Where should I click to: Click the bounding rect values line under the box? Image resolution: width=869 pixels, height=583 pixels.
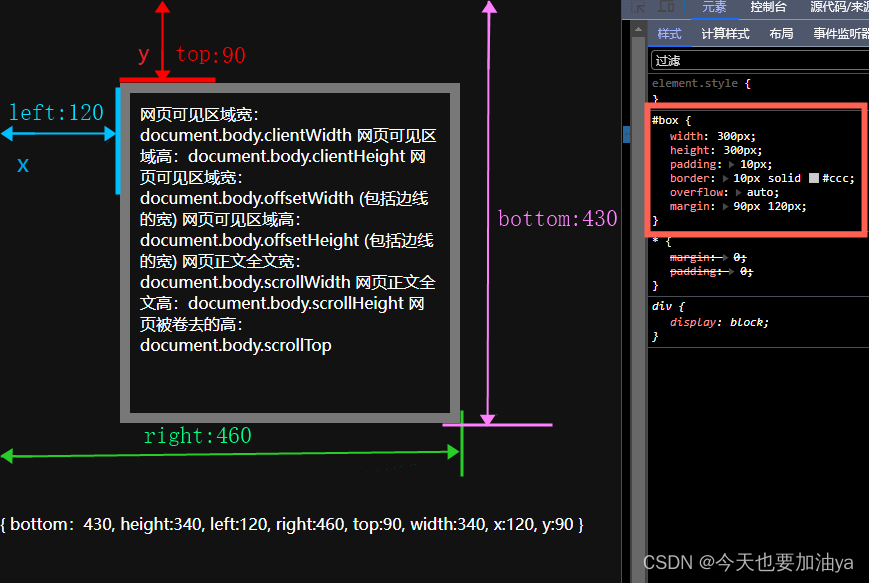tap(292, 524)
